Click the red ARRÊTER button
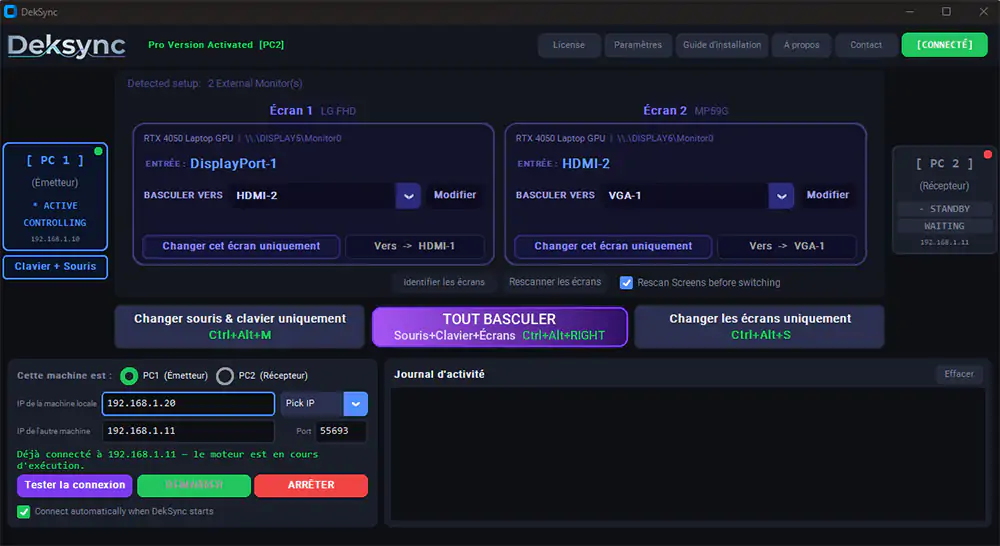 coord(311,485)
